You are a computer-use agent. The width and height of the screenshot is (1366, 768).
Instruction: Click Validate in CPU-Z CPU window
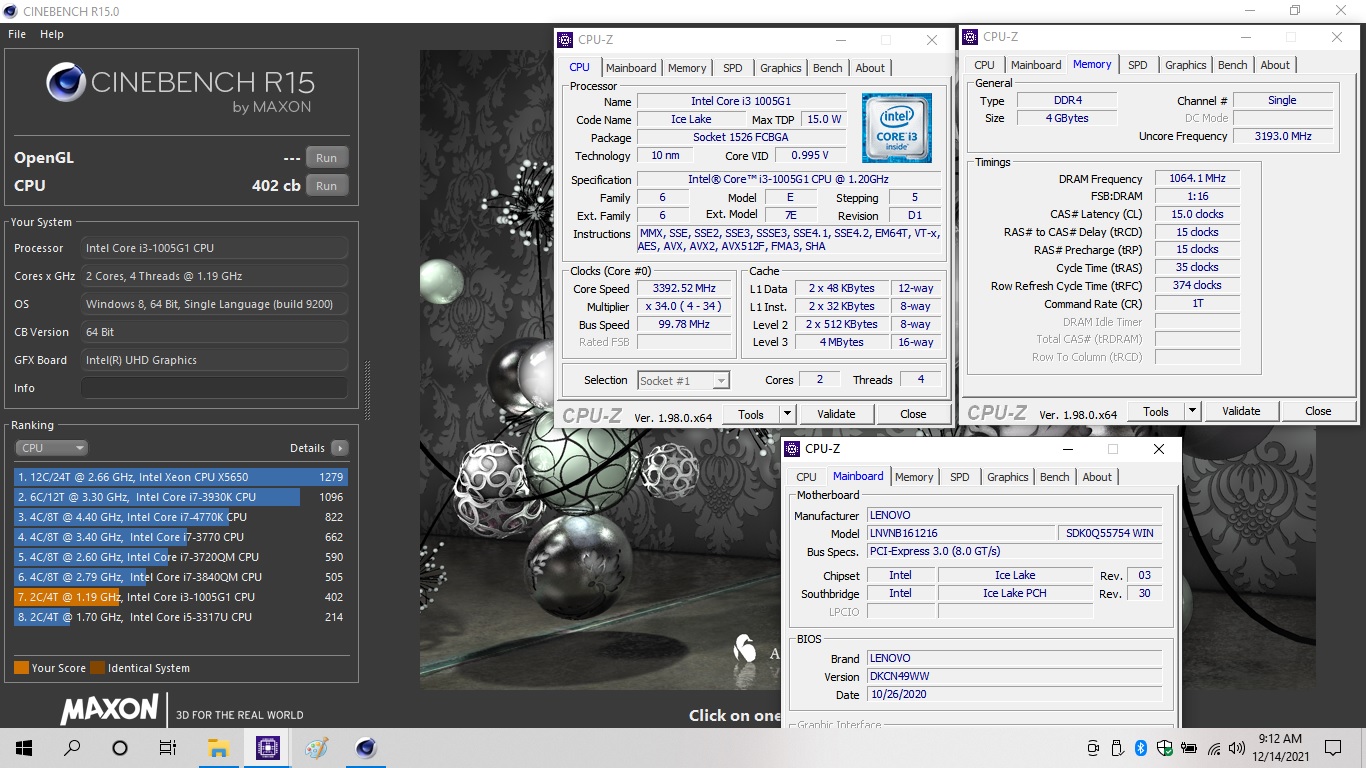point(836,414)
